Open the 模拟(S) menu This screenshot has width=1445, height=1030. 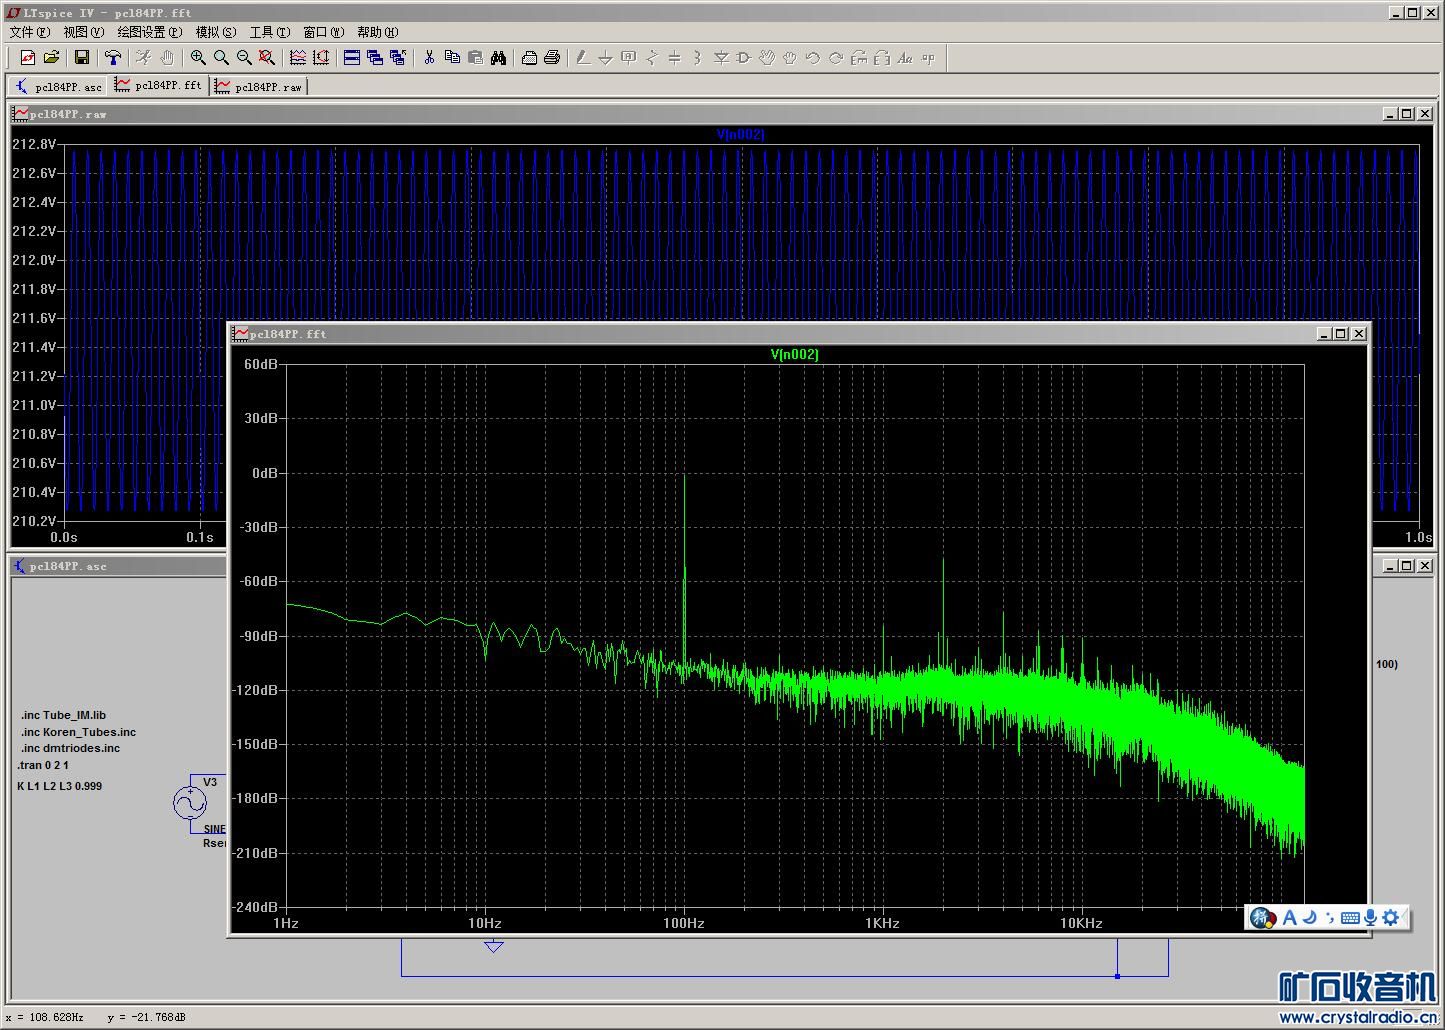[216, 32]
